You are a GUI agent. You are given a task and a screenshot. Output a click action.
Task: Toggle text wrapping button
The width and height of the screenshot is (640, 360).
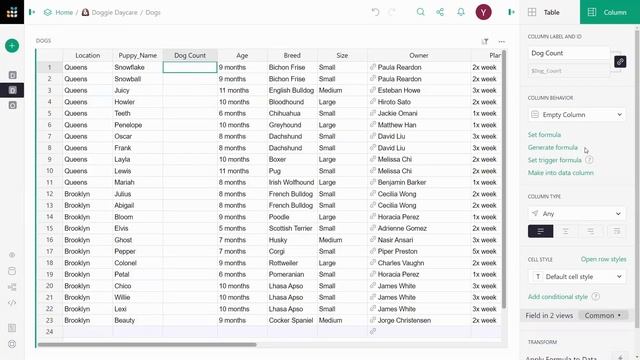616,231
